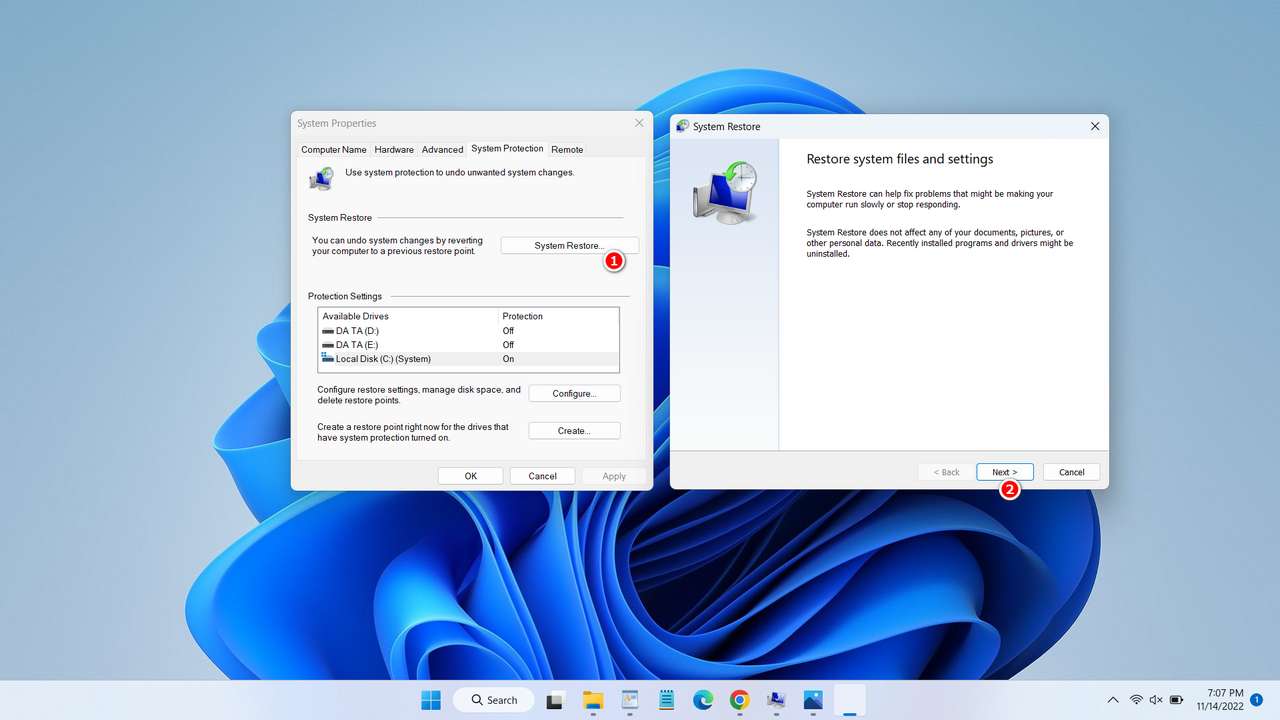Screen dimensions: 1280x720
Task: Click the Configure button for restore settings
Action: (574, 393)
